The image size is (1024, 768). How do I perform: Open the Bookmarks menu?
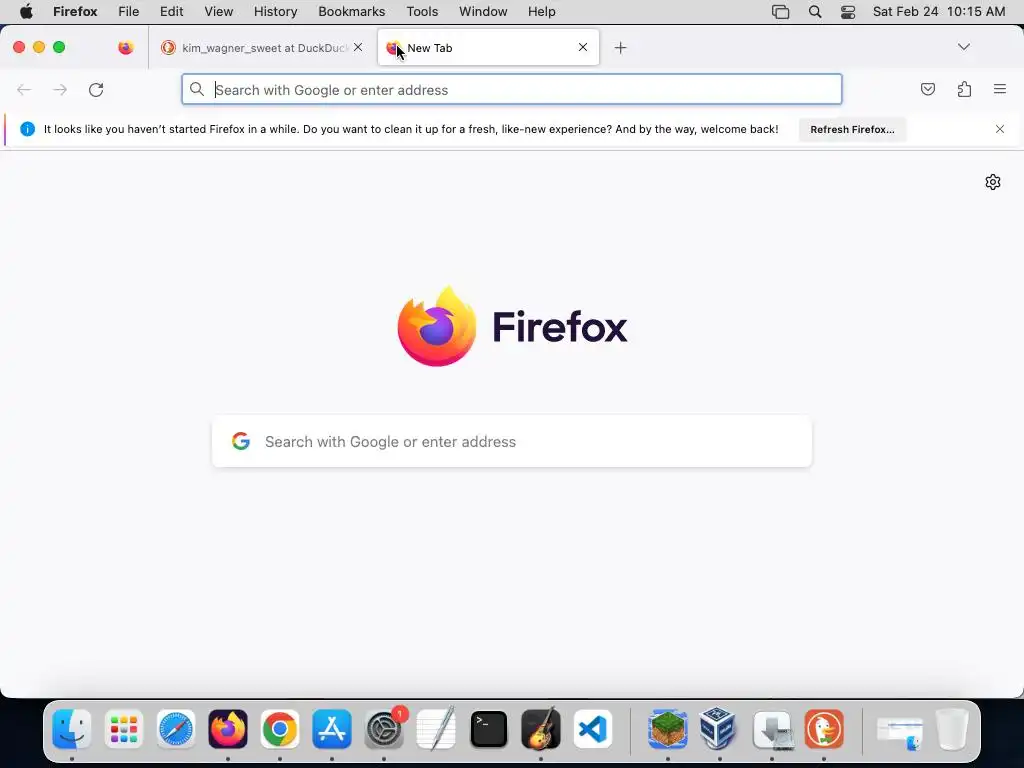tap(352, 12)
